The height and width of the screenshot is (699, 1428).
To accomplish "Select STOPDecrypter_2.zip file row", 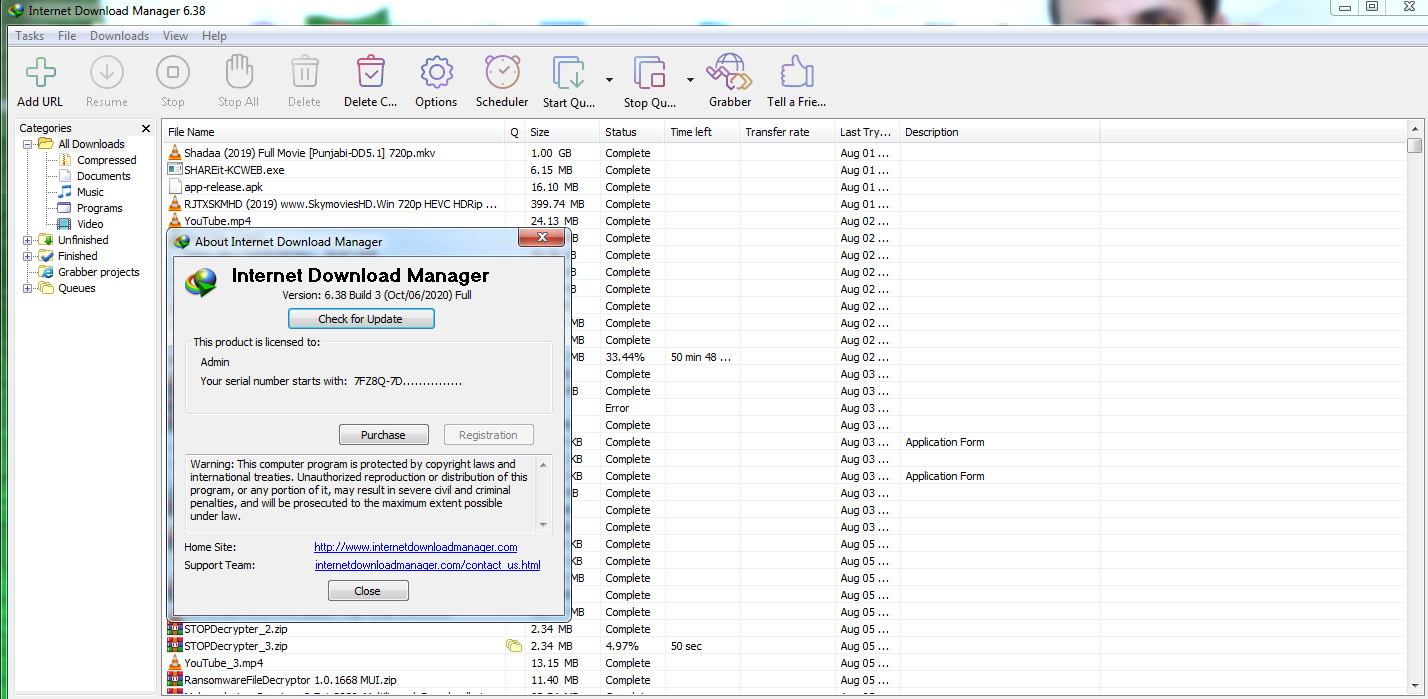I will 784,629.
